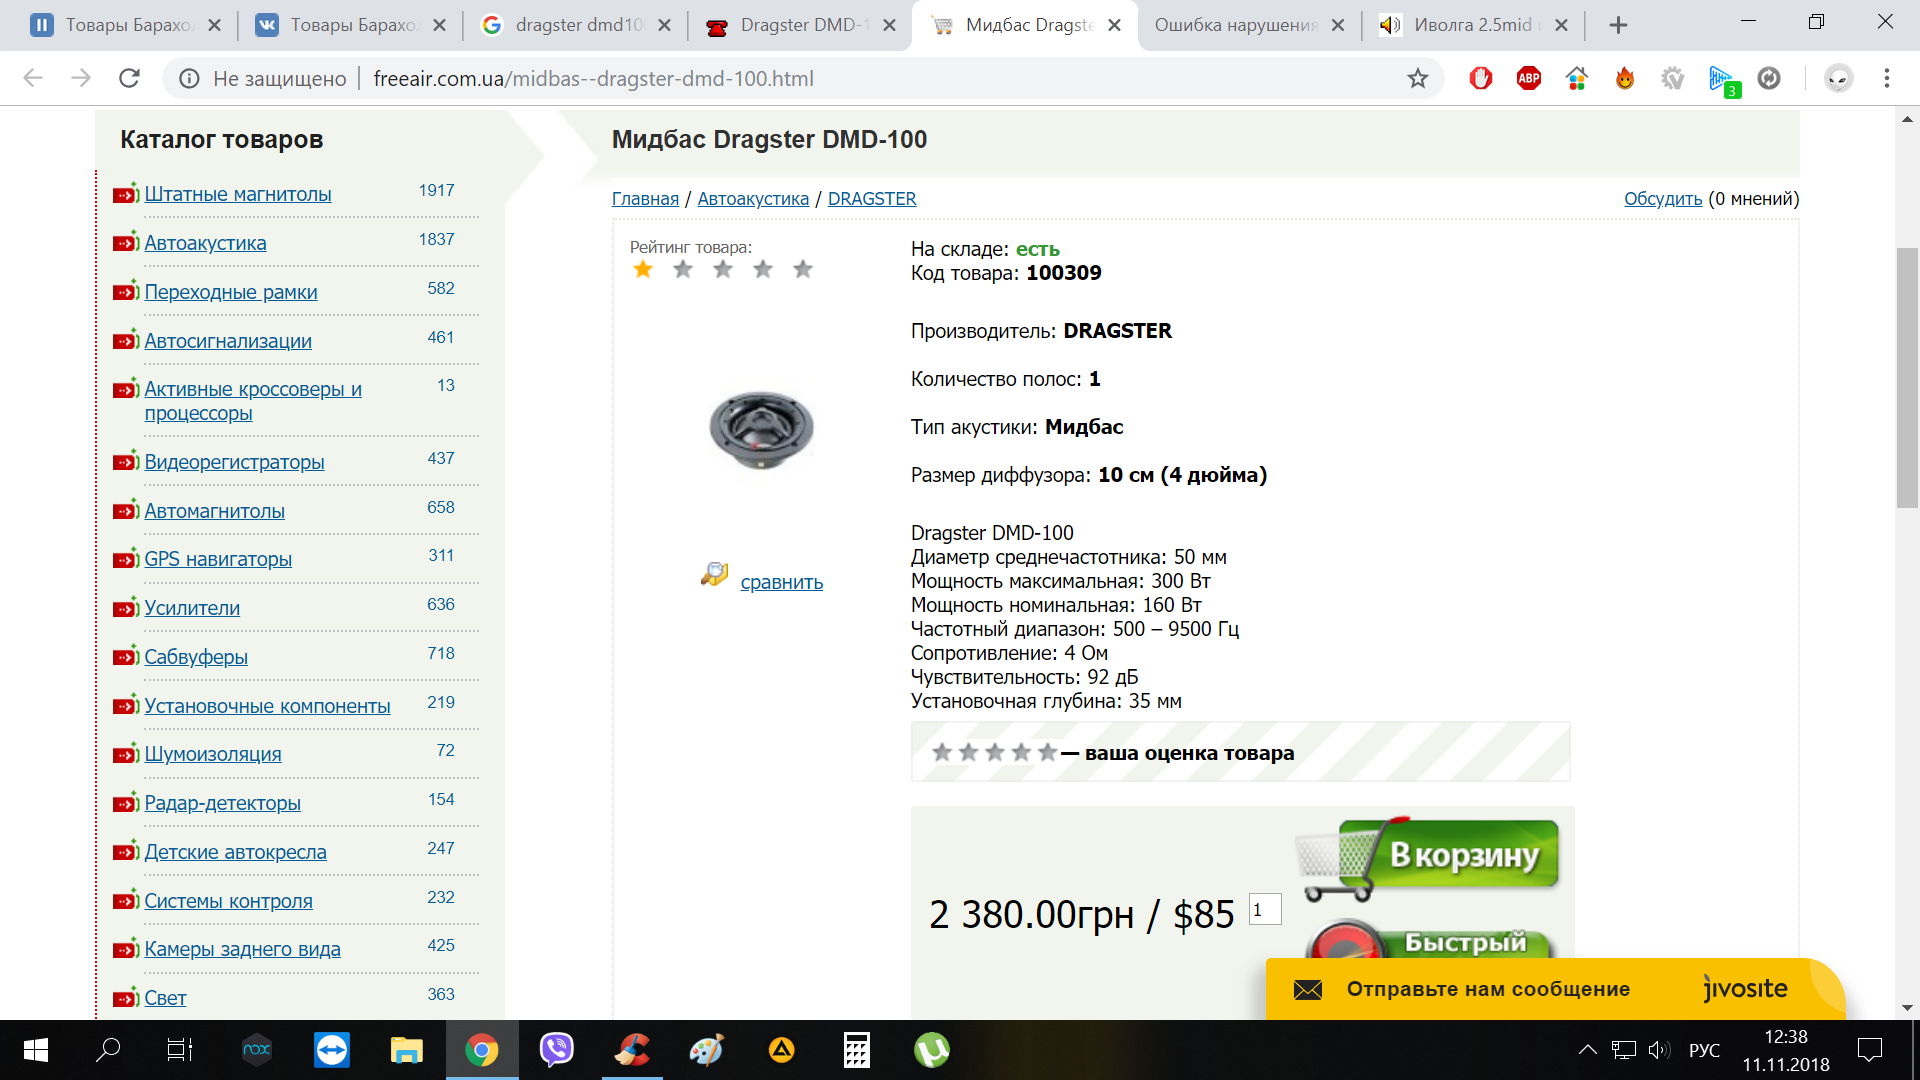Viewport: 1920px width, 1080px height.
Task: Bookmark this page with the star icon
Action: (1417, 78)
